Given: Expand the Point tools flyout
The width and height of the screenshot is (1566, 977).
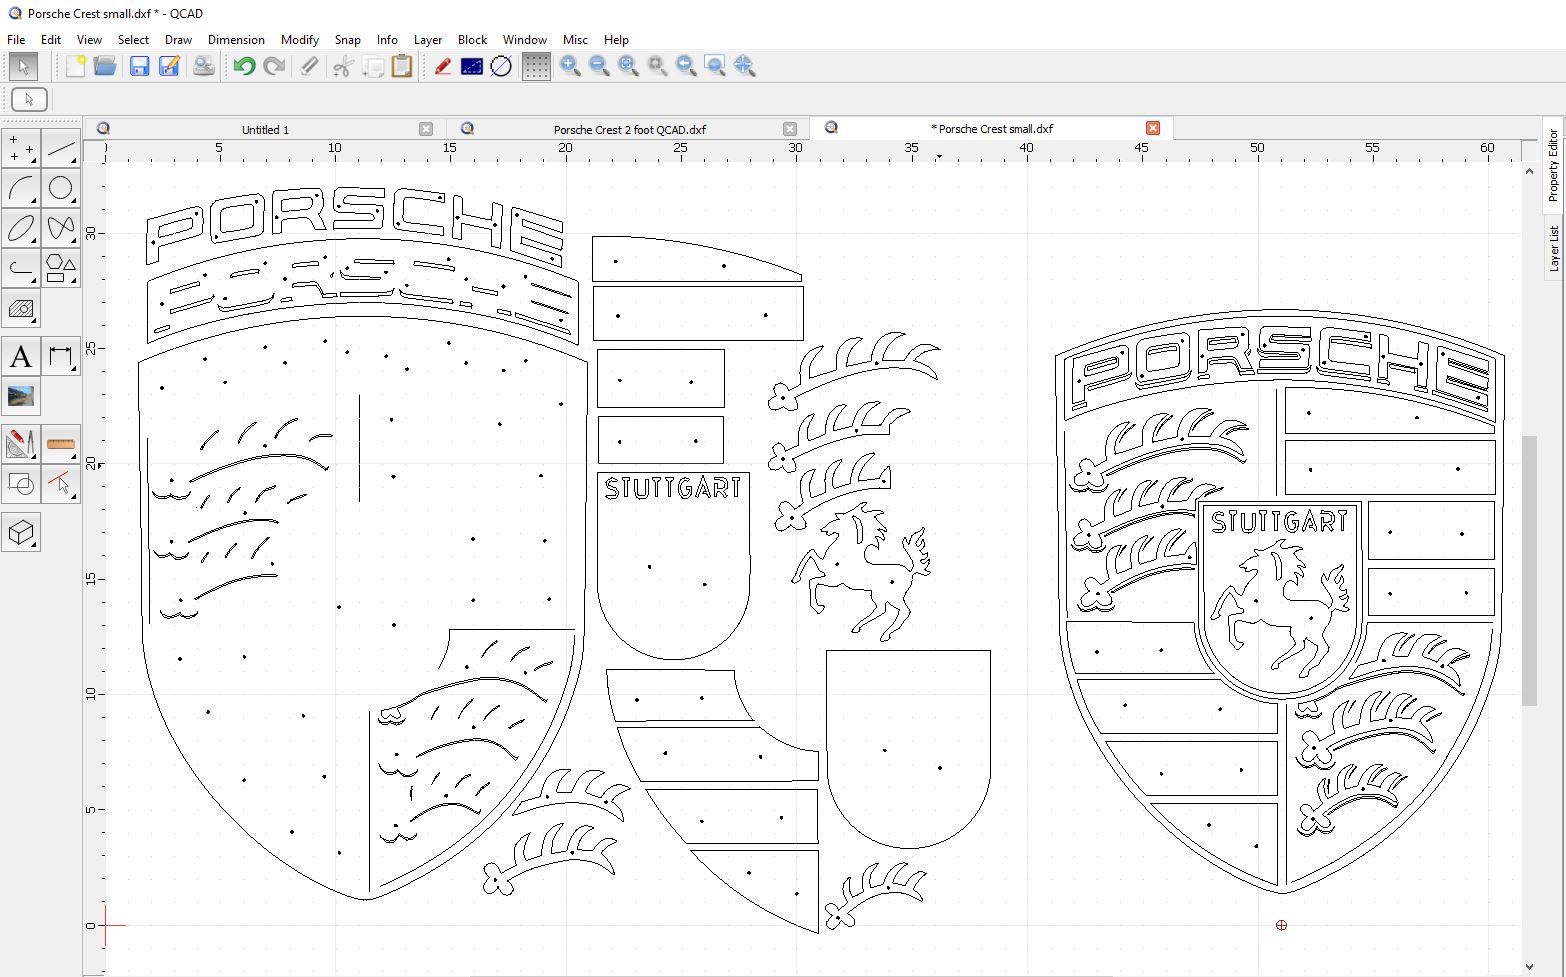Looking at the screenshot, I should (x=21, y=149).
